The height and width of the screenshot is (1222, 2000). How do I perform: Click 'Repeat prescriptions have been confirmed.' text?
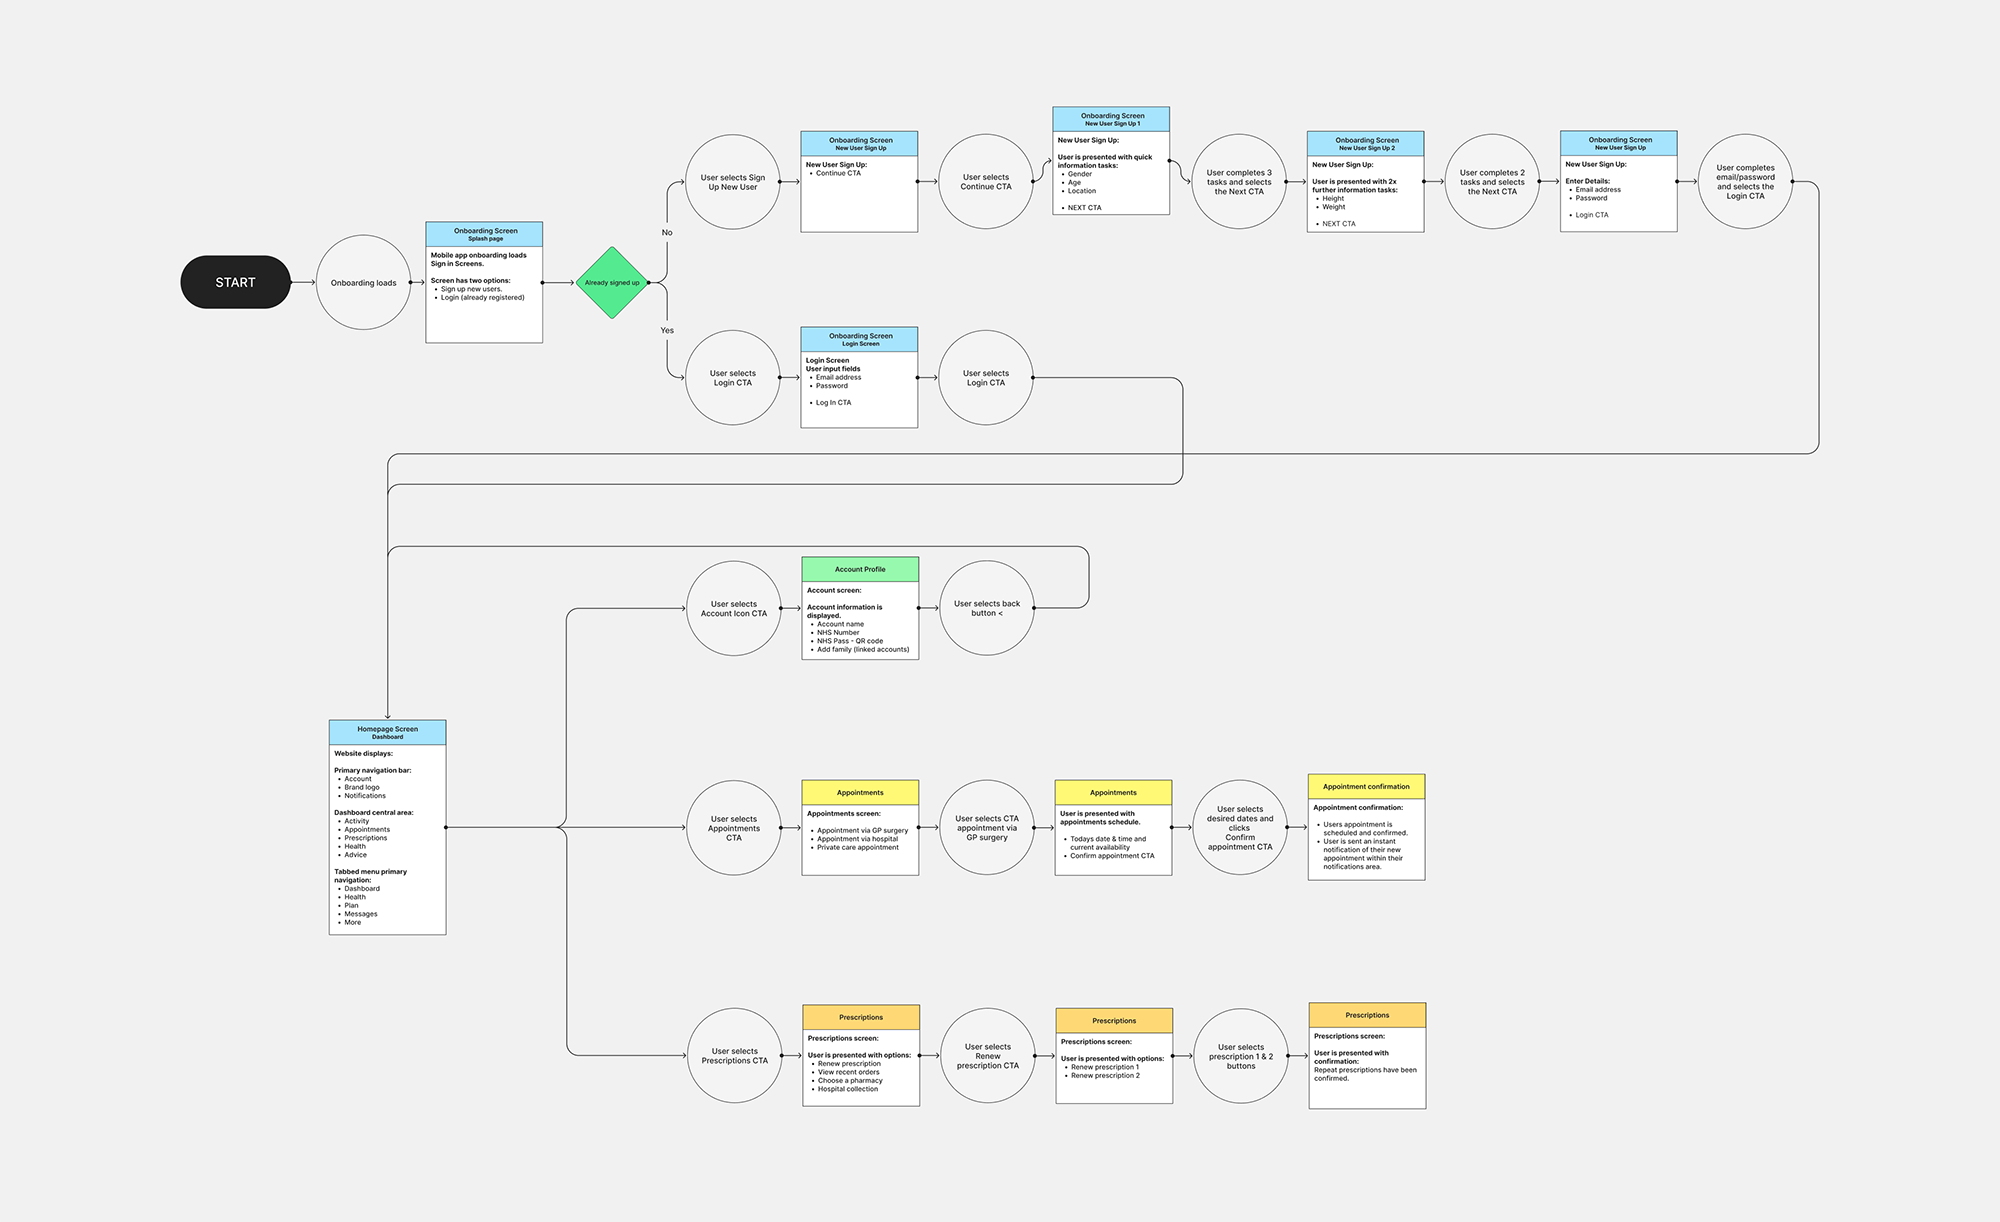1365,1074
